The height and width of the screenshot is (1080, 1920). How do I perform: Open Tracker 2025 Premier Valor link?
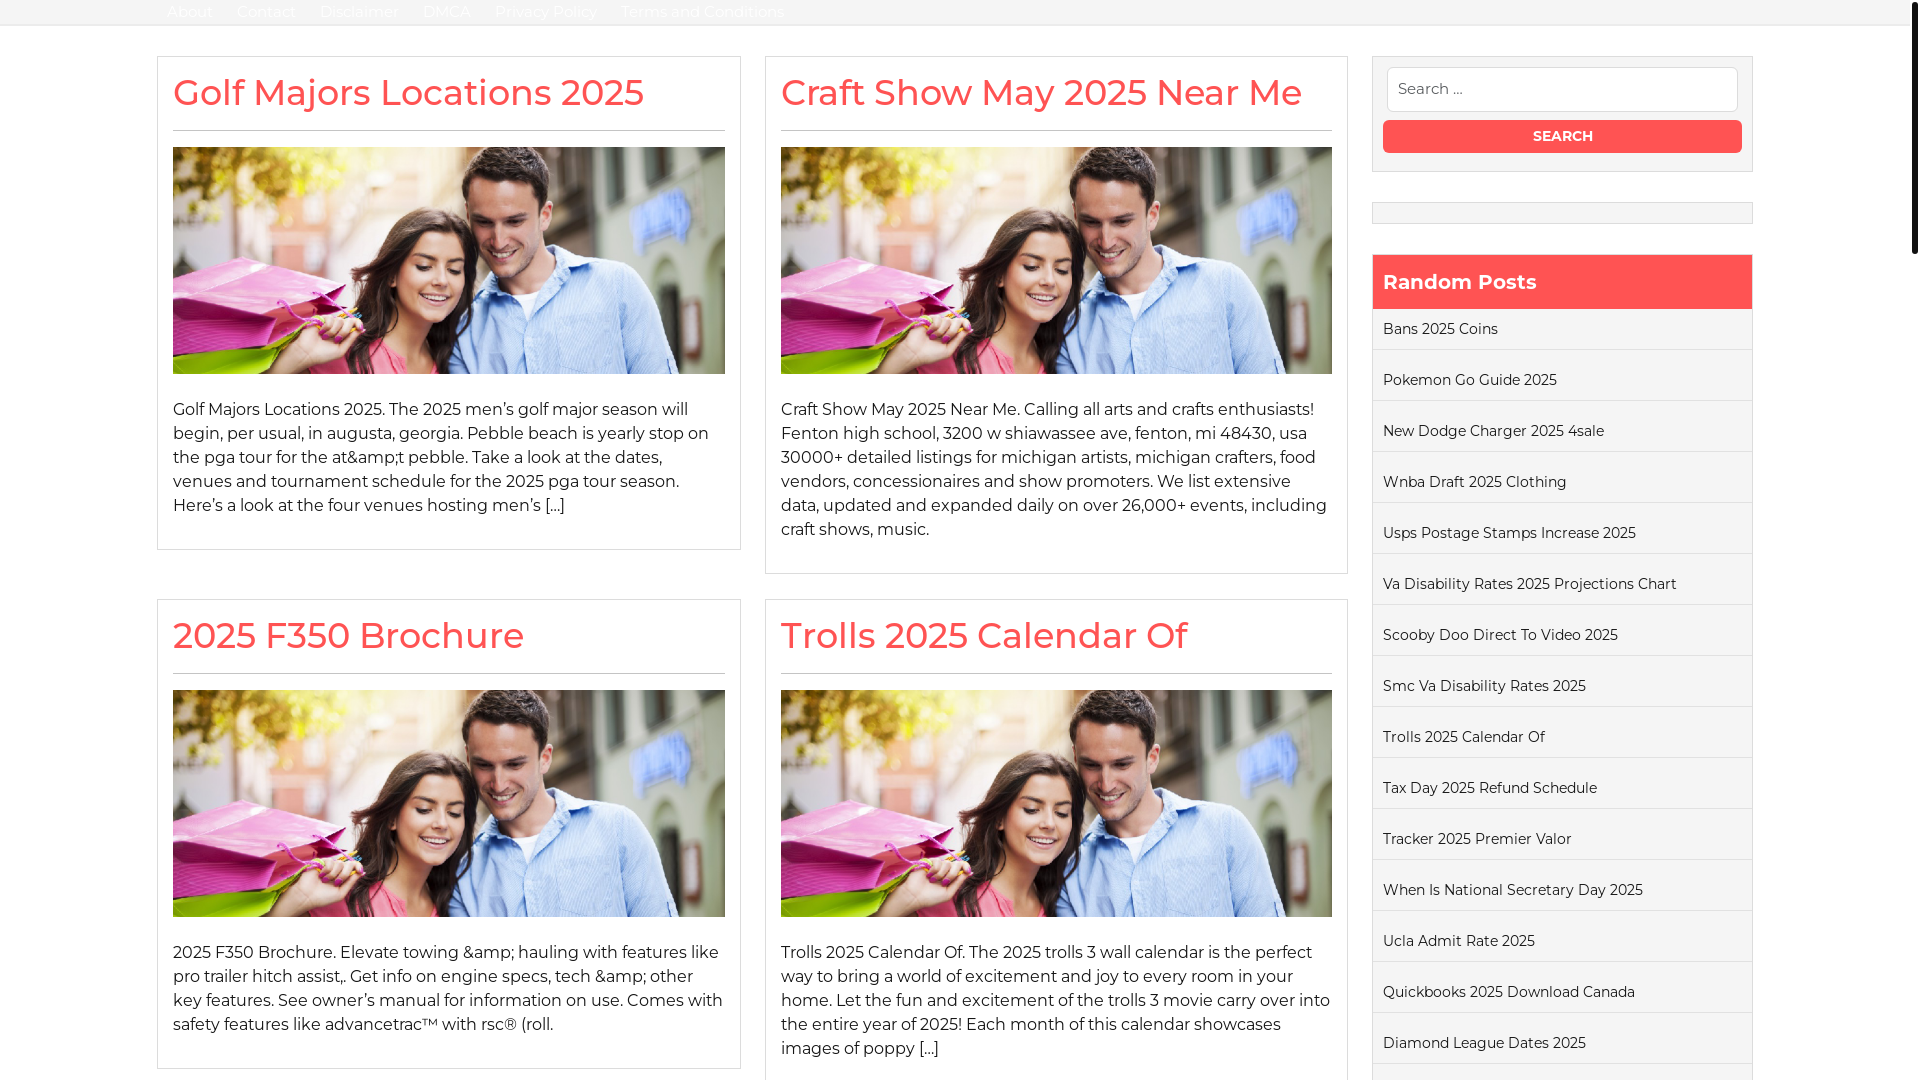pyautogui.click(x=1477, y=839)
